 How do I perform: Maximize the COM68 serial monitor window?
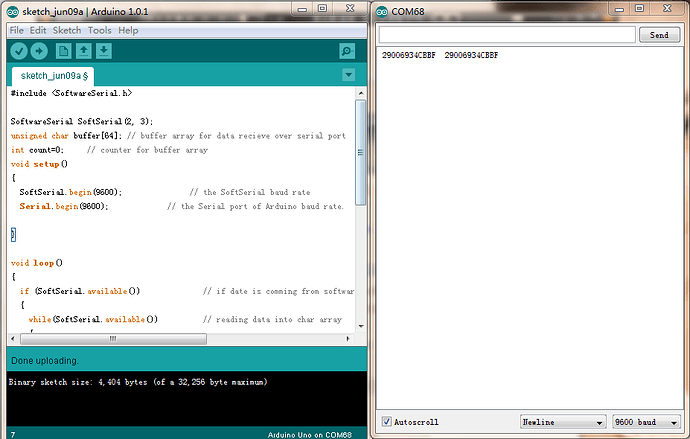[x=639, y=8]
